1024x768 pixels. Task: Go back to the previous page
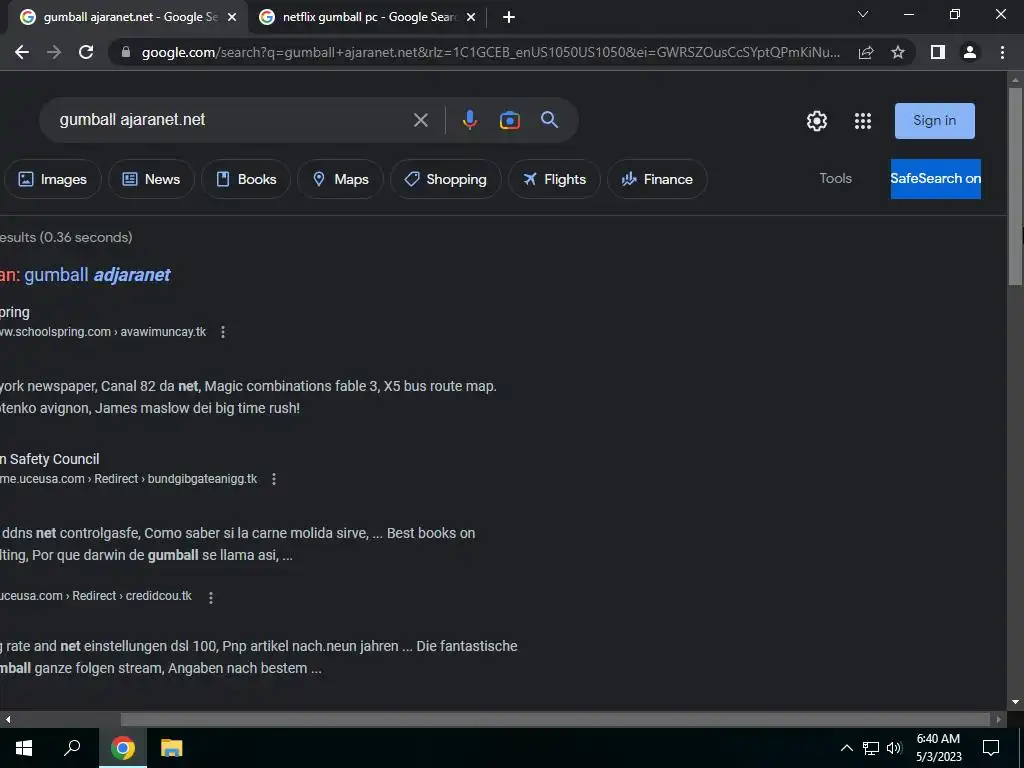coord(22,52)
